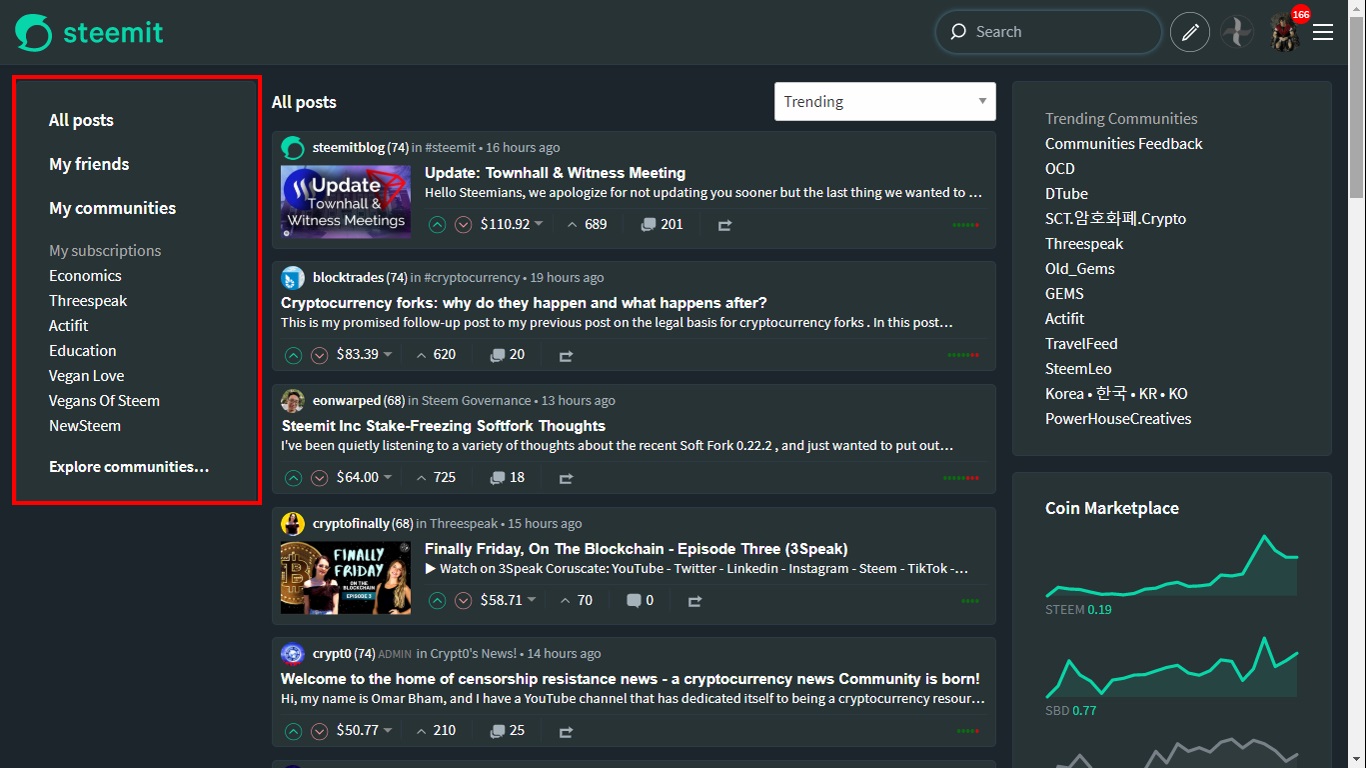The width and height of the screenshot is (1366, 768).
Task: Open the user avatar with 166 notifications
Action: point(1285,32)
